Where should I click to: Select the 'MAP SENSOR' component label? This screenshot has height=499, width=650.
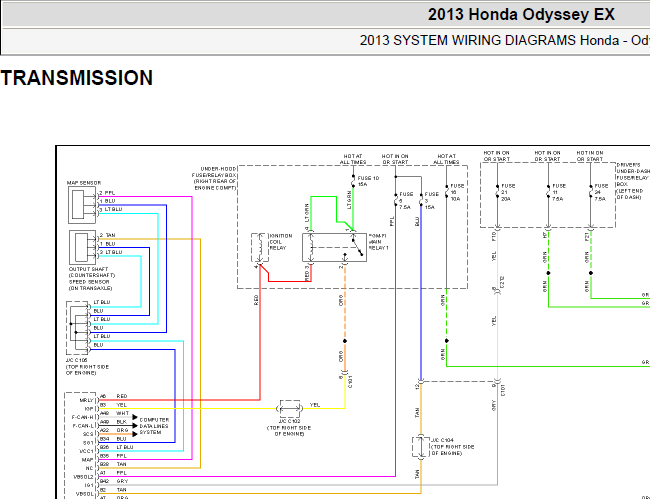tap(84, 183)
